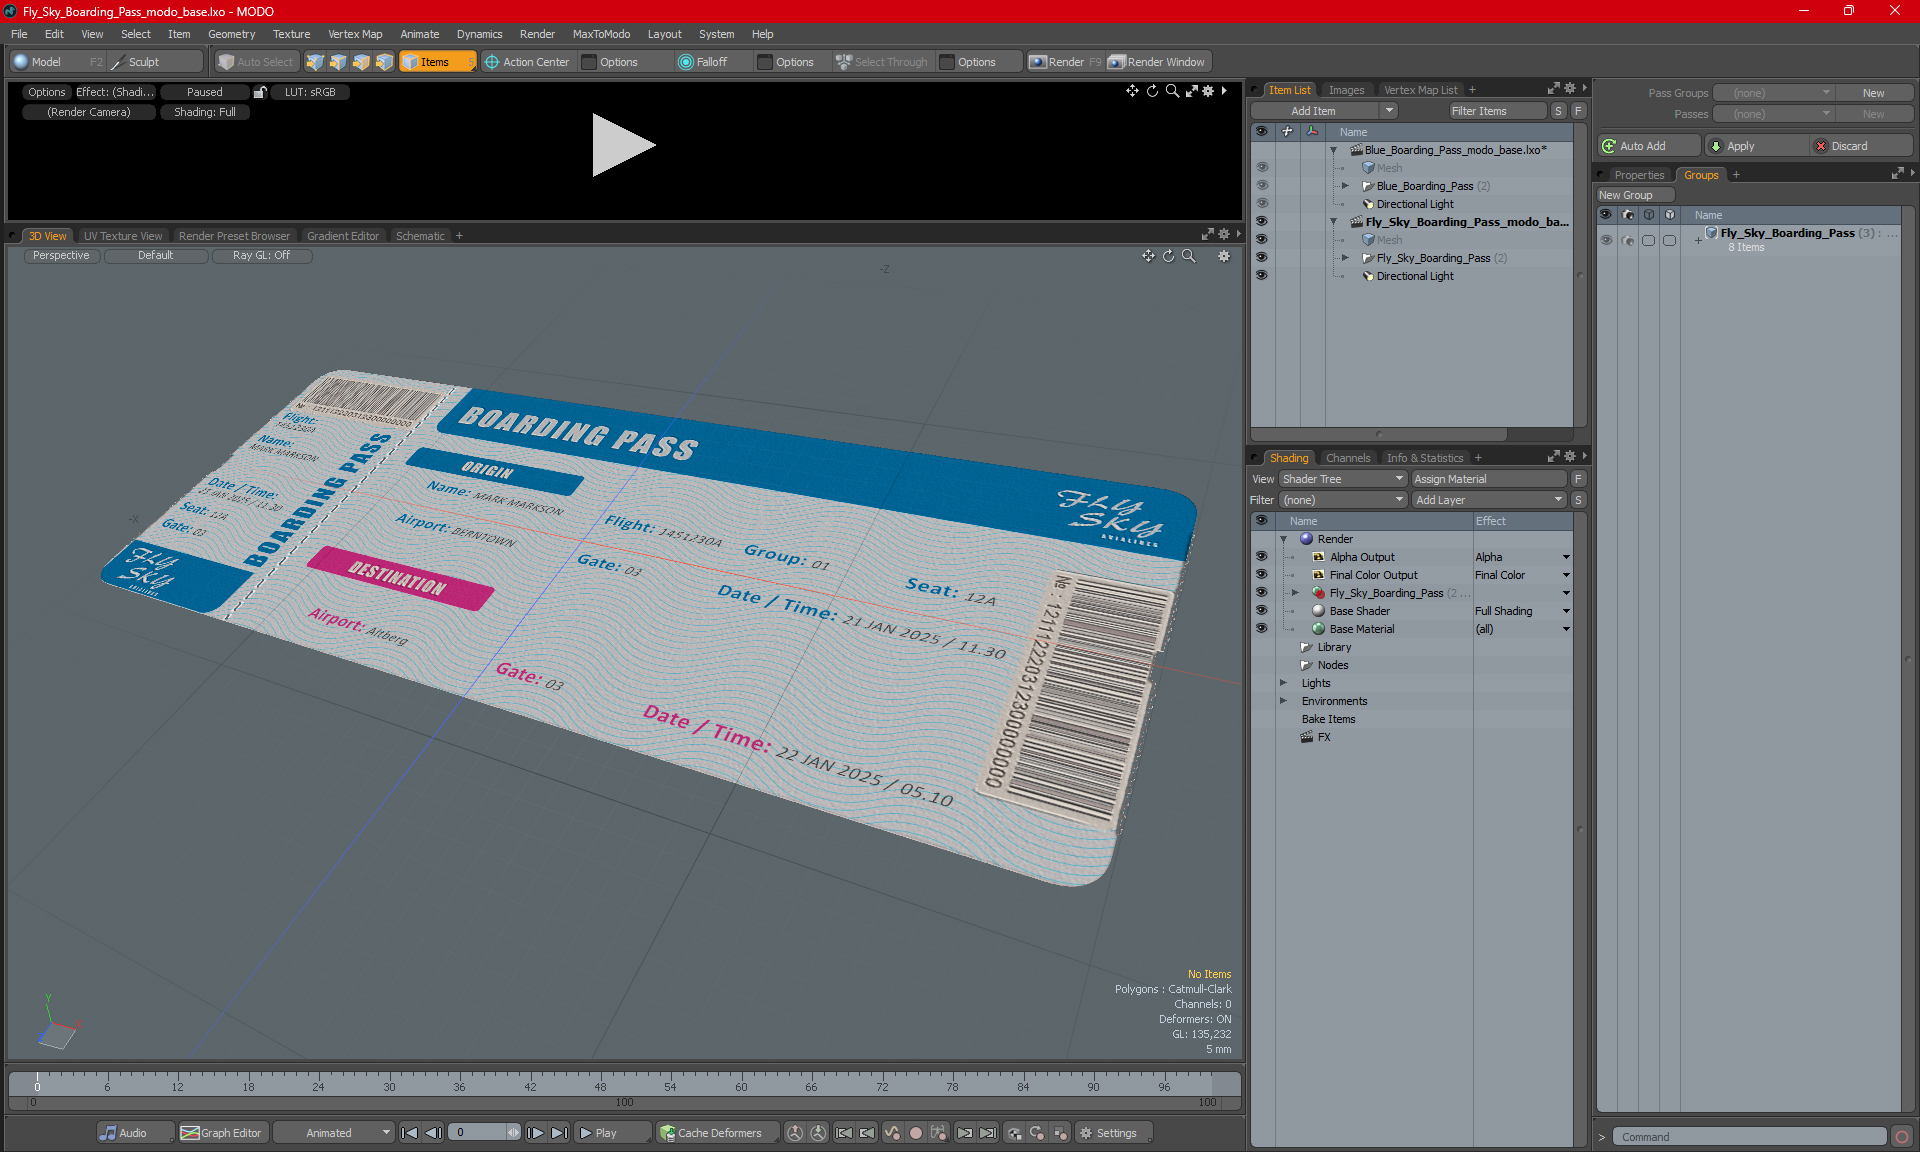The image size is (1920, 1152).
Task: Open the Graph Editor
Action: point(221,1133)
